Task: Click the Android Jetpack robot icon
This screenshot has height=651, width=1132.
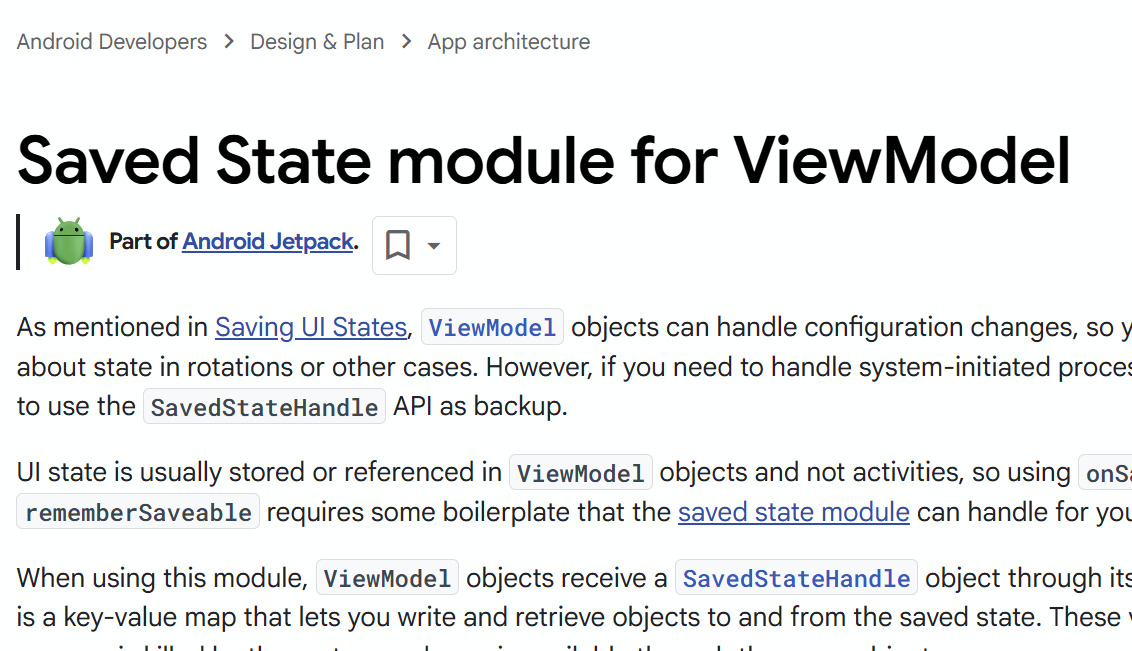Action: tap(68, 242)
